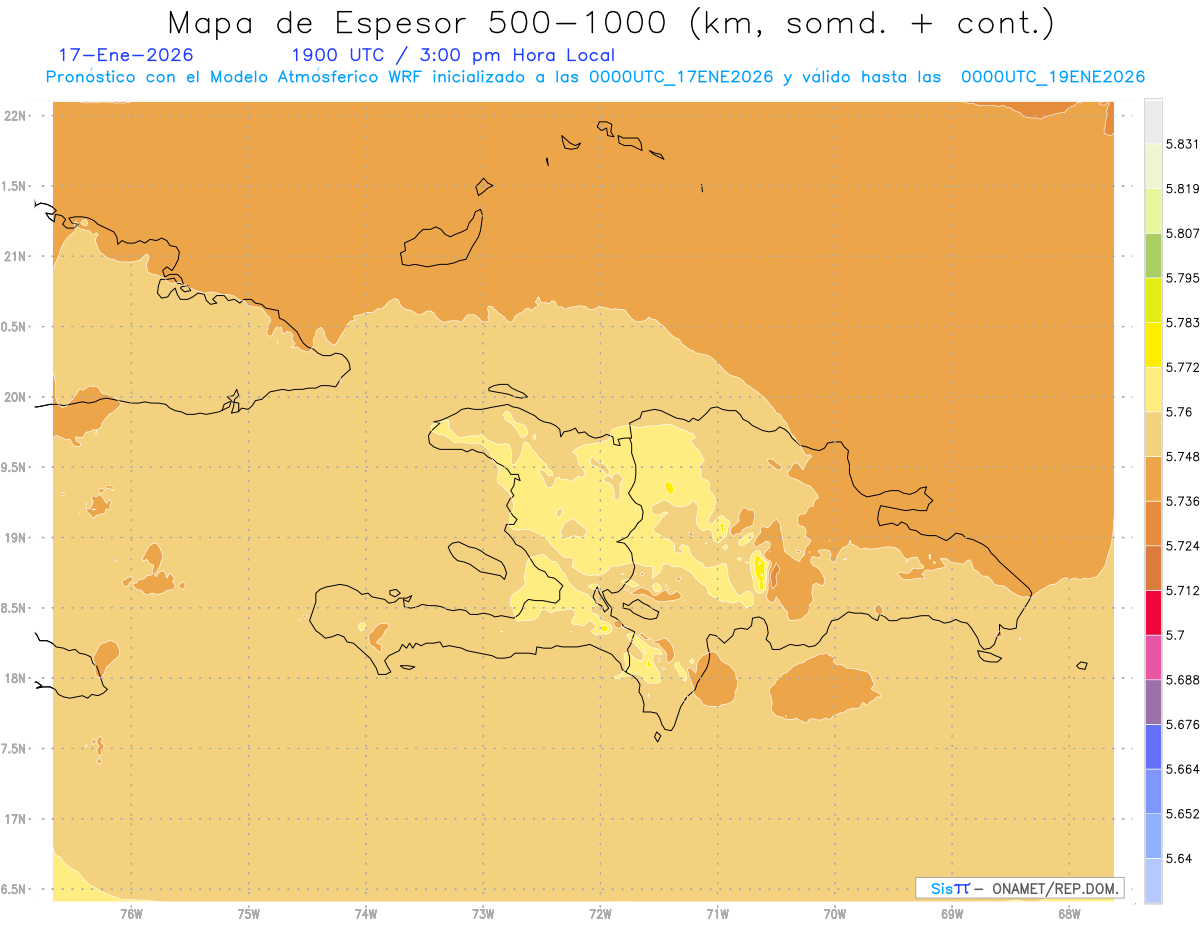Image resolution: width=1200 pixels, height=927 pixels.
Task: Click the legend value 5.712
Action: [x=1182, y=590]
